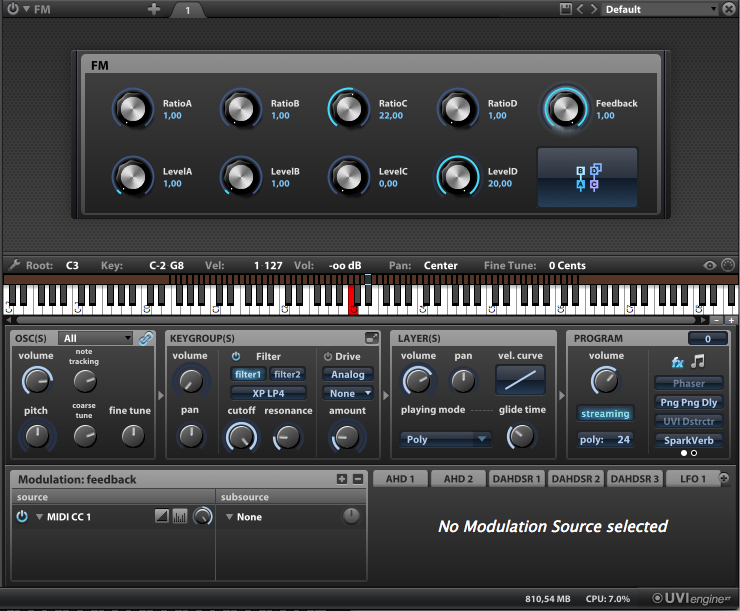Select the filter1 tab

coord(248,375)
